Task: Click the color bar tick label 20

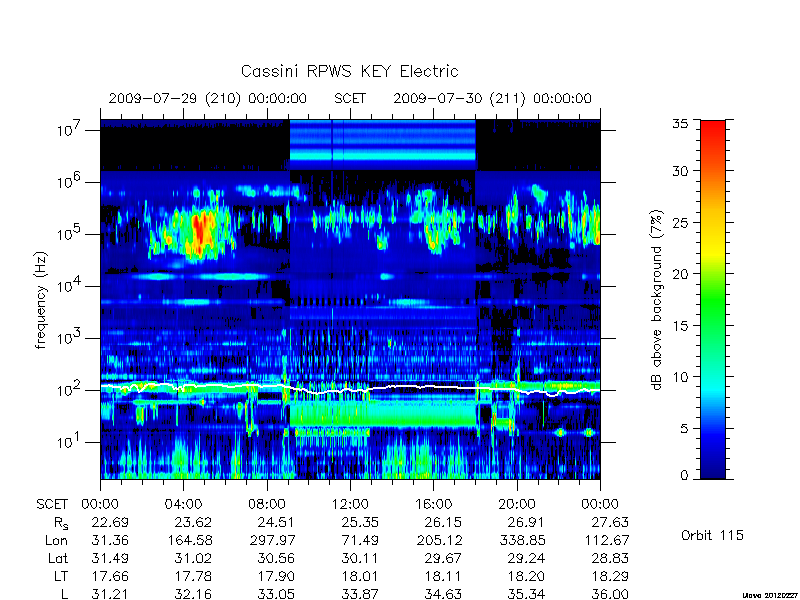Action: click(680, 273)
